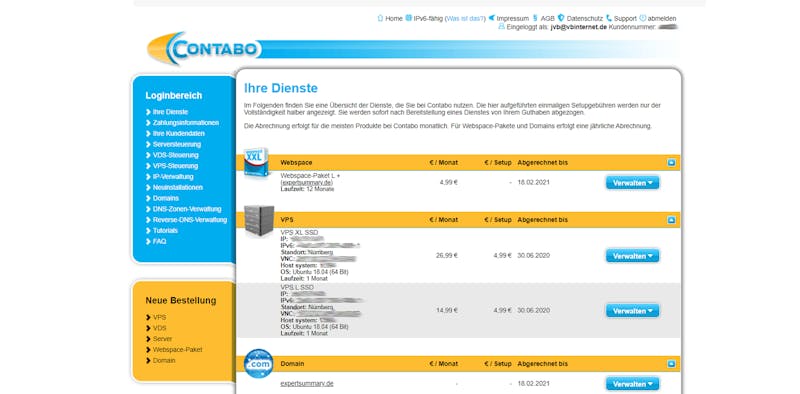Viewport: 800px width, 394px height.
Task: Click the Home house icon
Action: pyautogui.click(x=380, y=18)
